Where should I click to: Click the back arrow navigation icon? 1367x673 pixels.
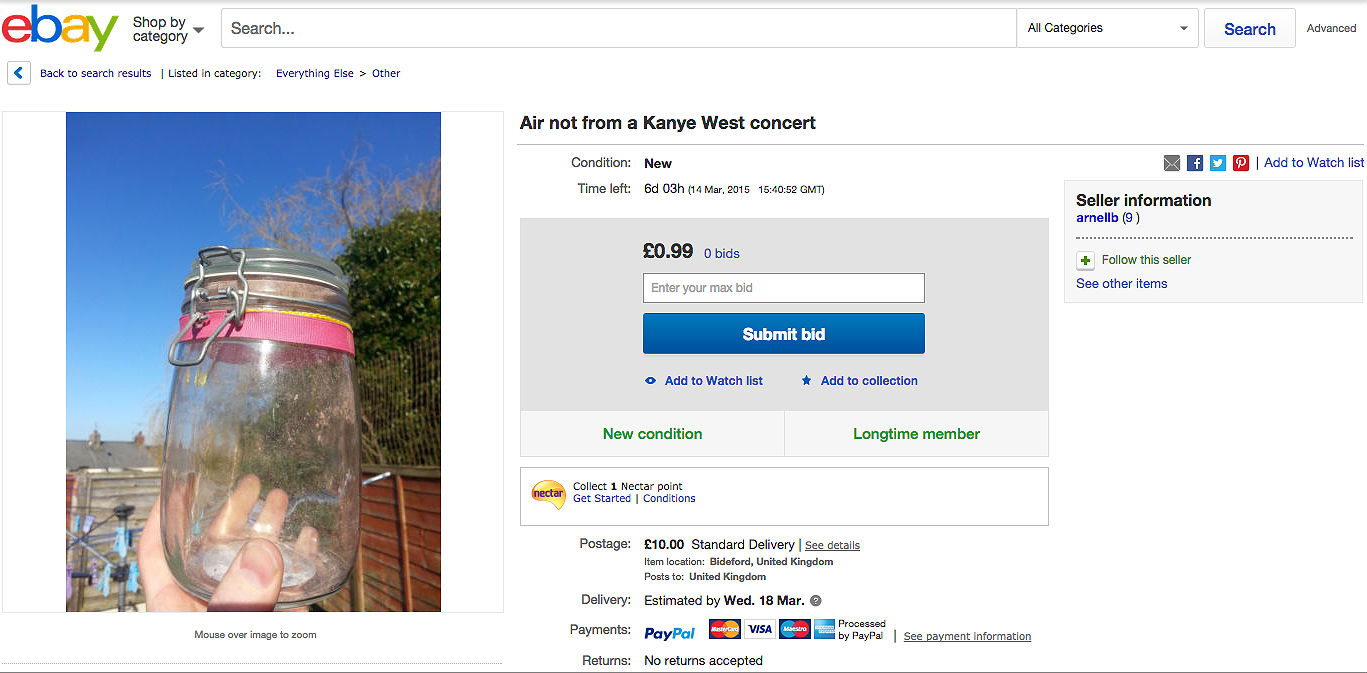point(18,72)
